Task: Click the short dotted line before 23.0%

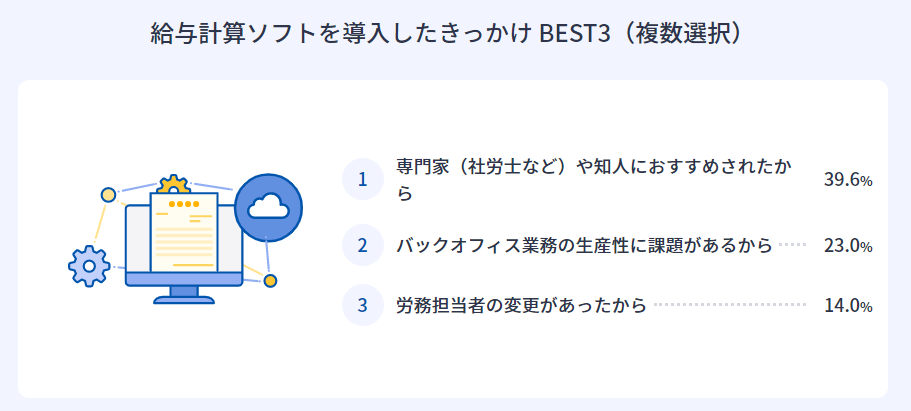Action: coord(792,244)
